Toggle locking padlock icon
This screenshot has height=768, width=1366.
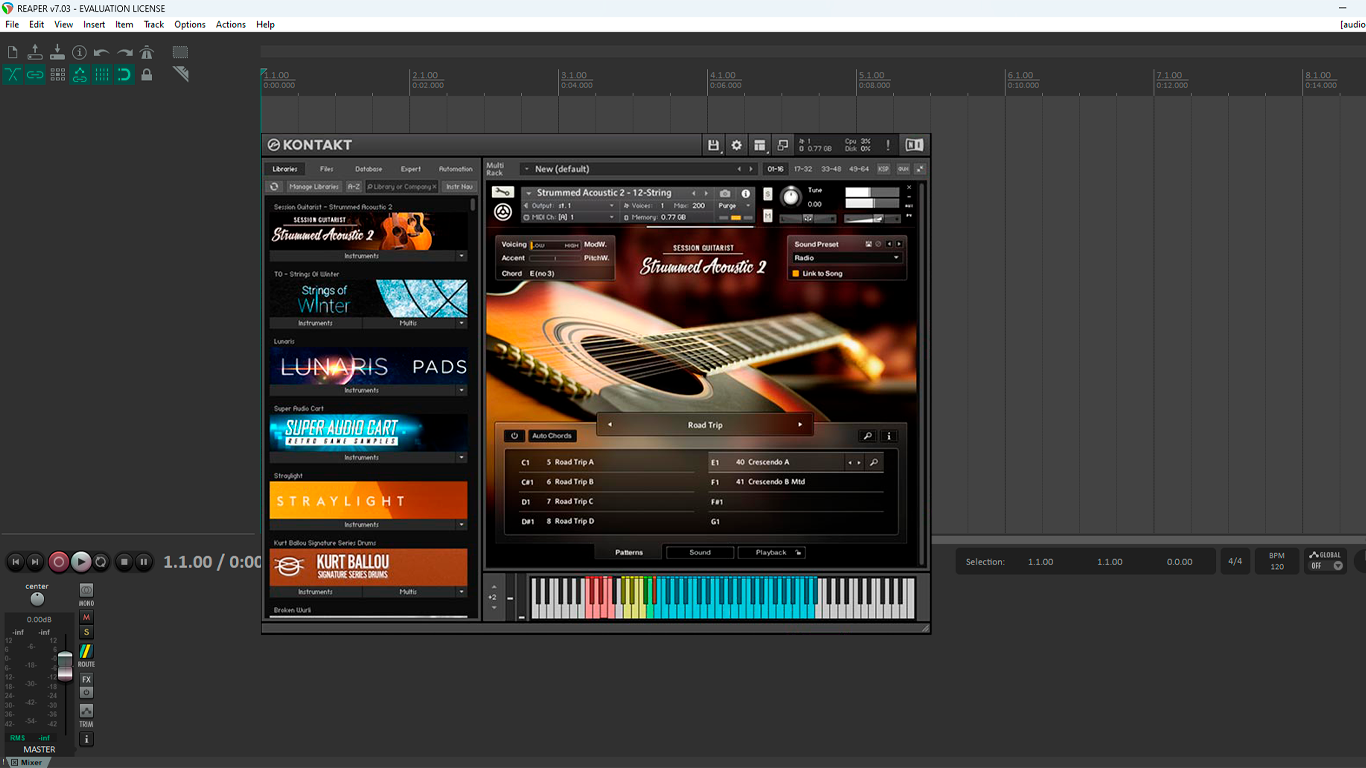point(147,74)
